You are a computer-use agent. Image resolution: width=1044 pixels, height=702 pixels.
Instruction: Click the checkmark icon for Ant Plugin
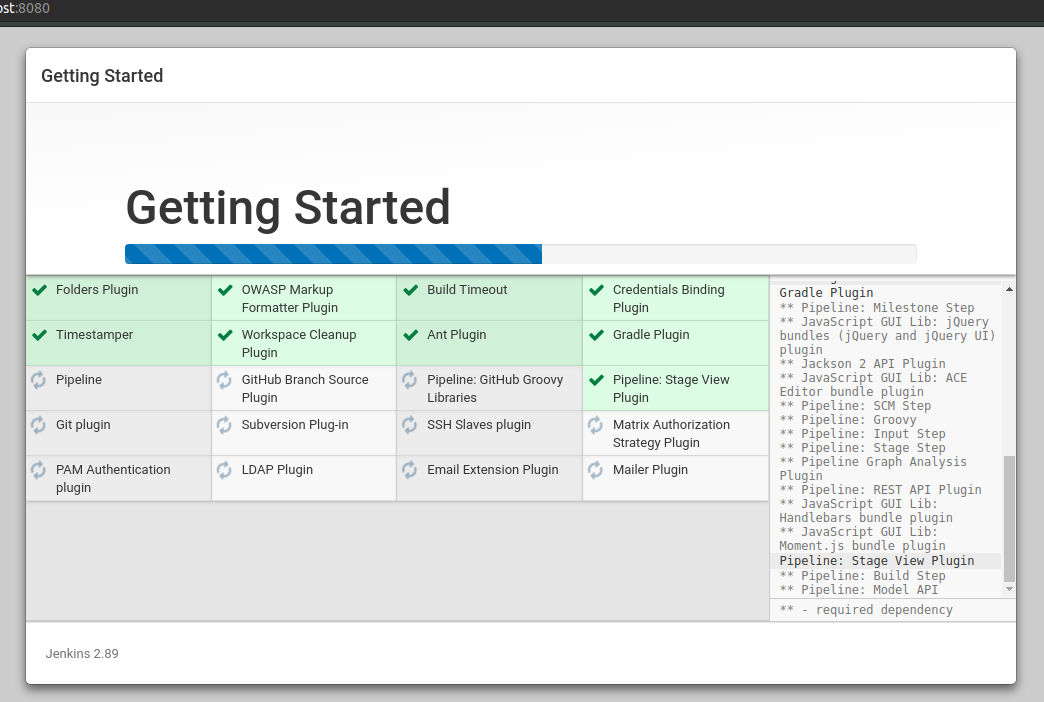(x=411, y=335)
